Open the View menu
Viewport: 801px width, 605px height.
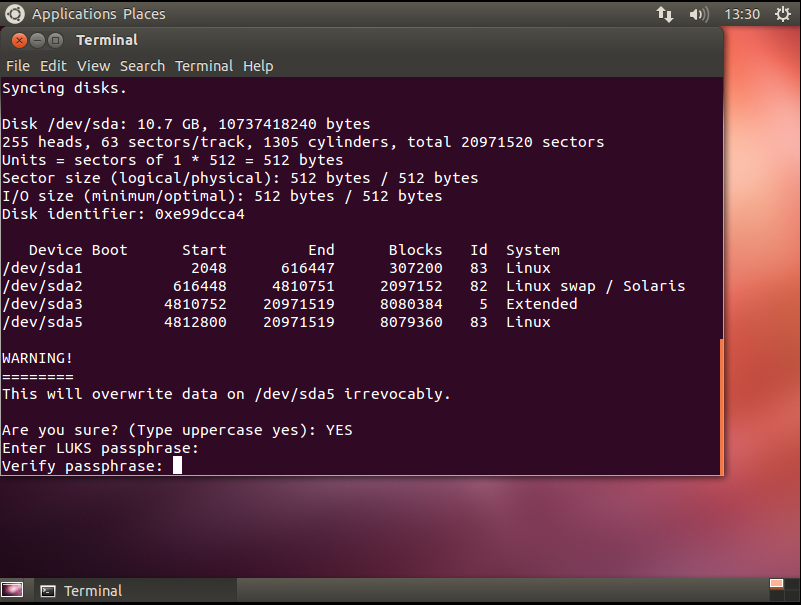[x=93, y=65]
